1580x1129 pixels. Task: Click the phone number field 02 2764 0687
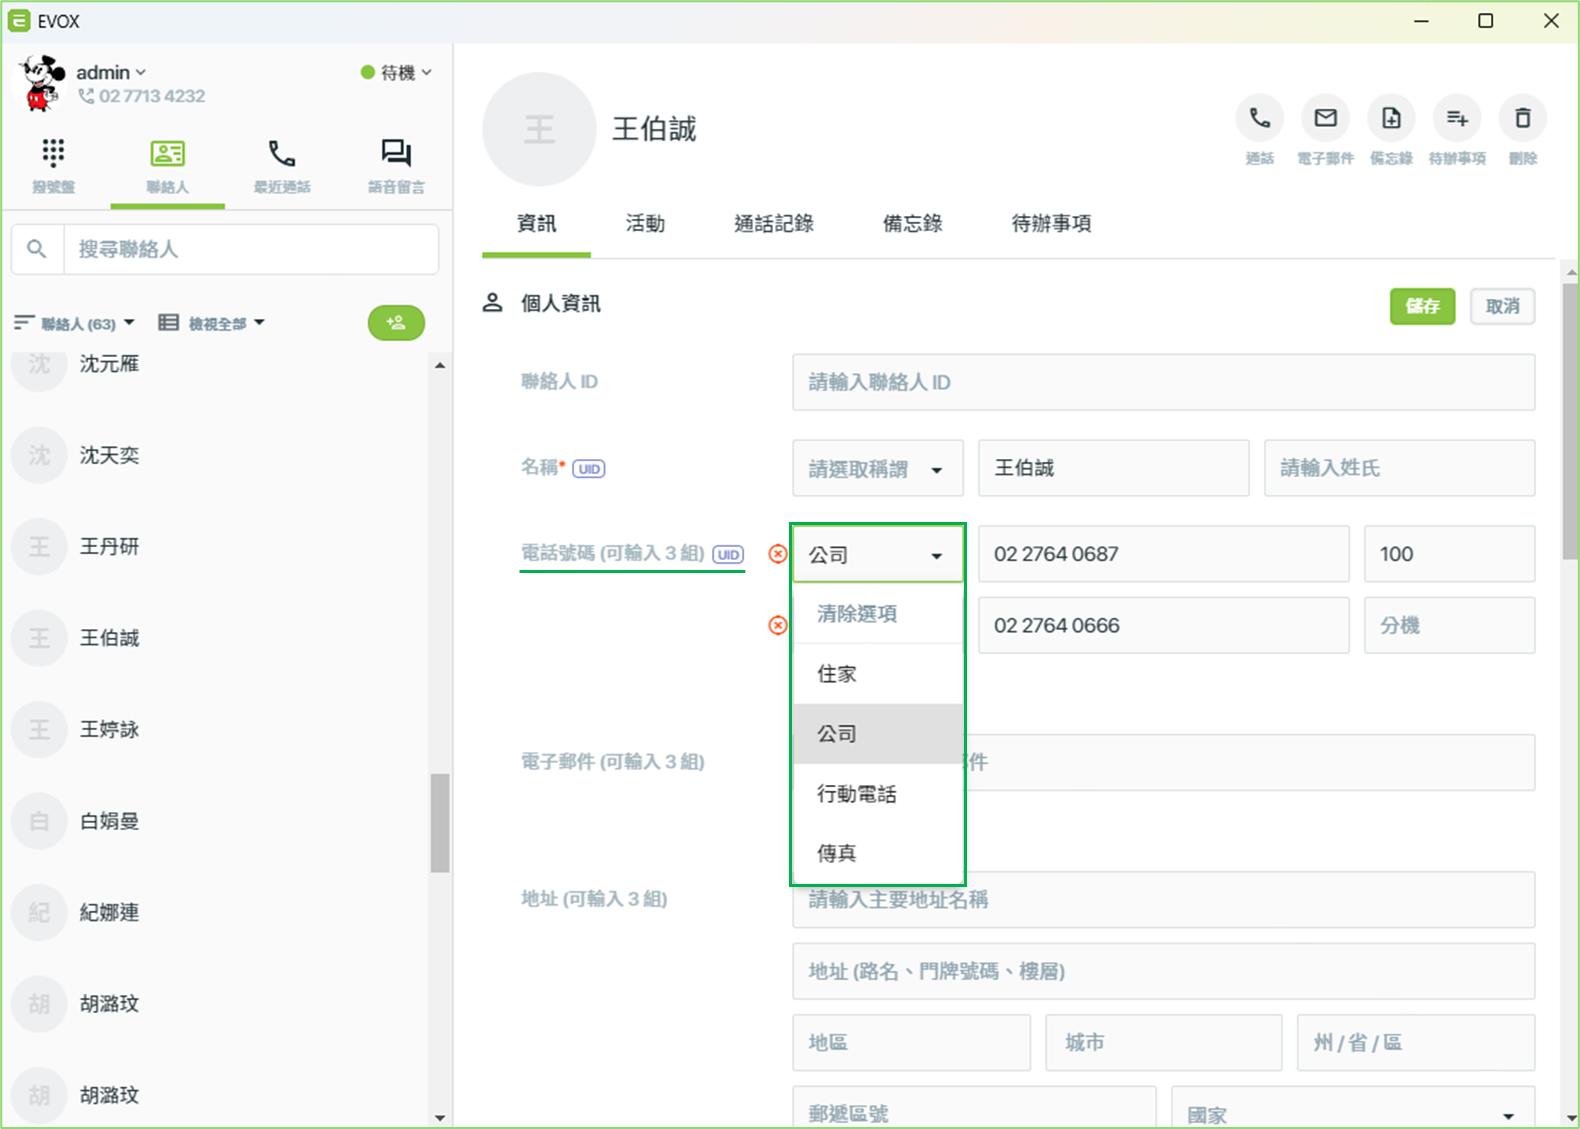1164,554
